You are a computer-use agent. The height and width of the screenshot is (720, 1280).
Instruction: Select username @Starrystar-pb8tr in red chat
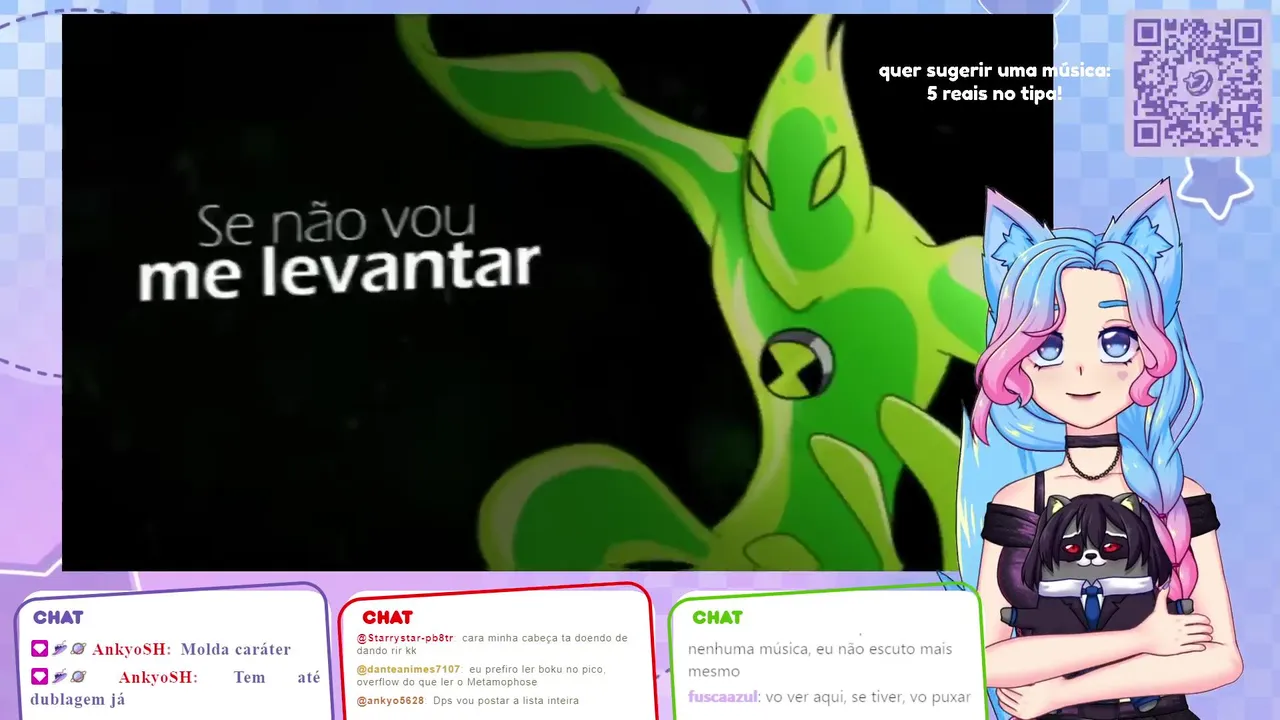405,638
